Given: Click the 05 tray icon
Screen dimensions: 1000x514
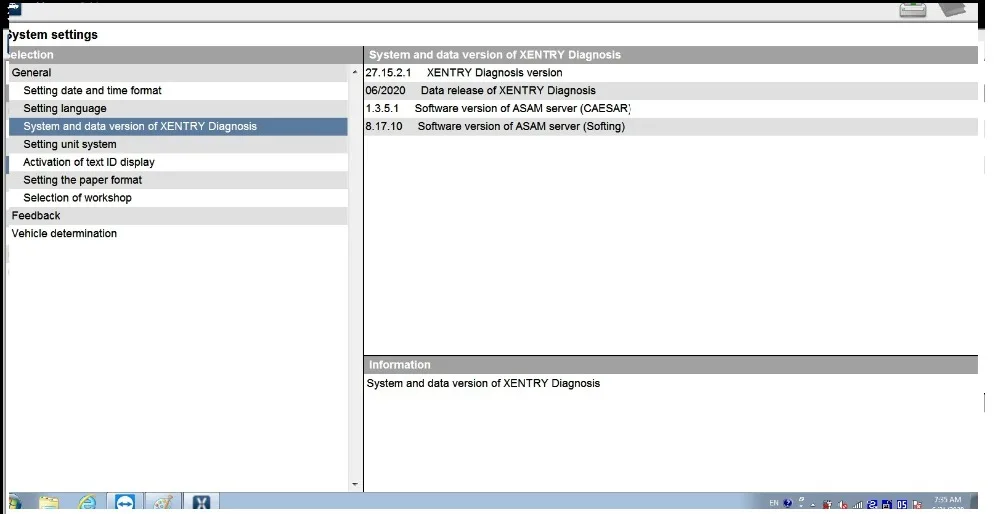Looking at the screenshot, I should click(x=902, y=504).
